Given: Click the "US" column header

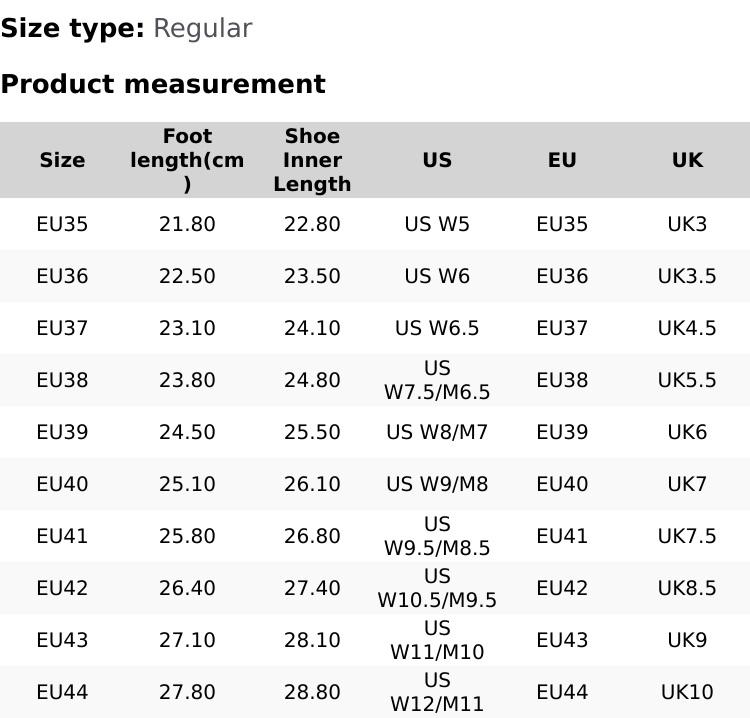Looking at the screenshot, I should pyautogui.click(x=437, y=160).
